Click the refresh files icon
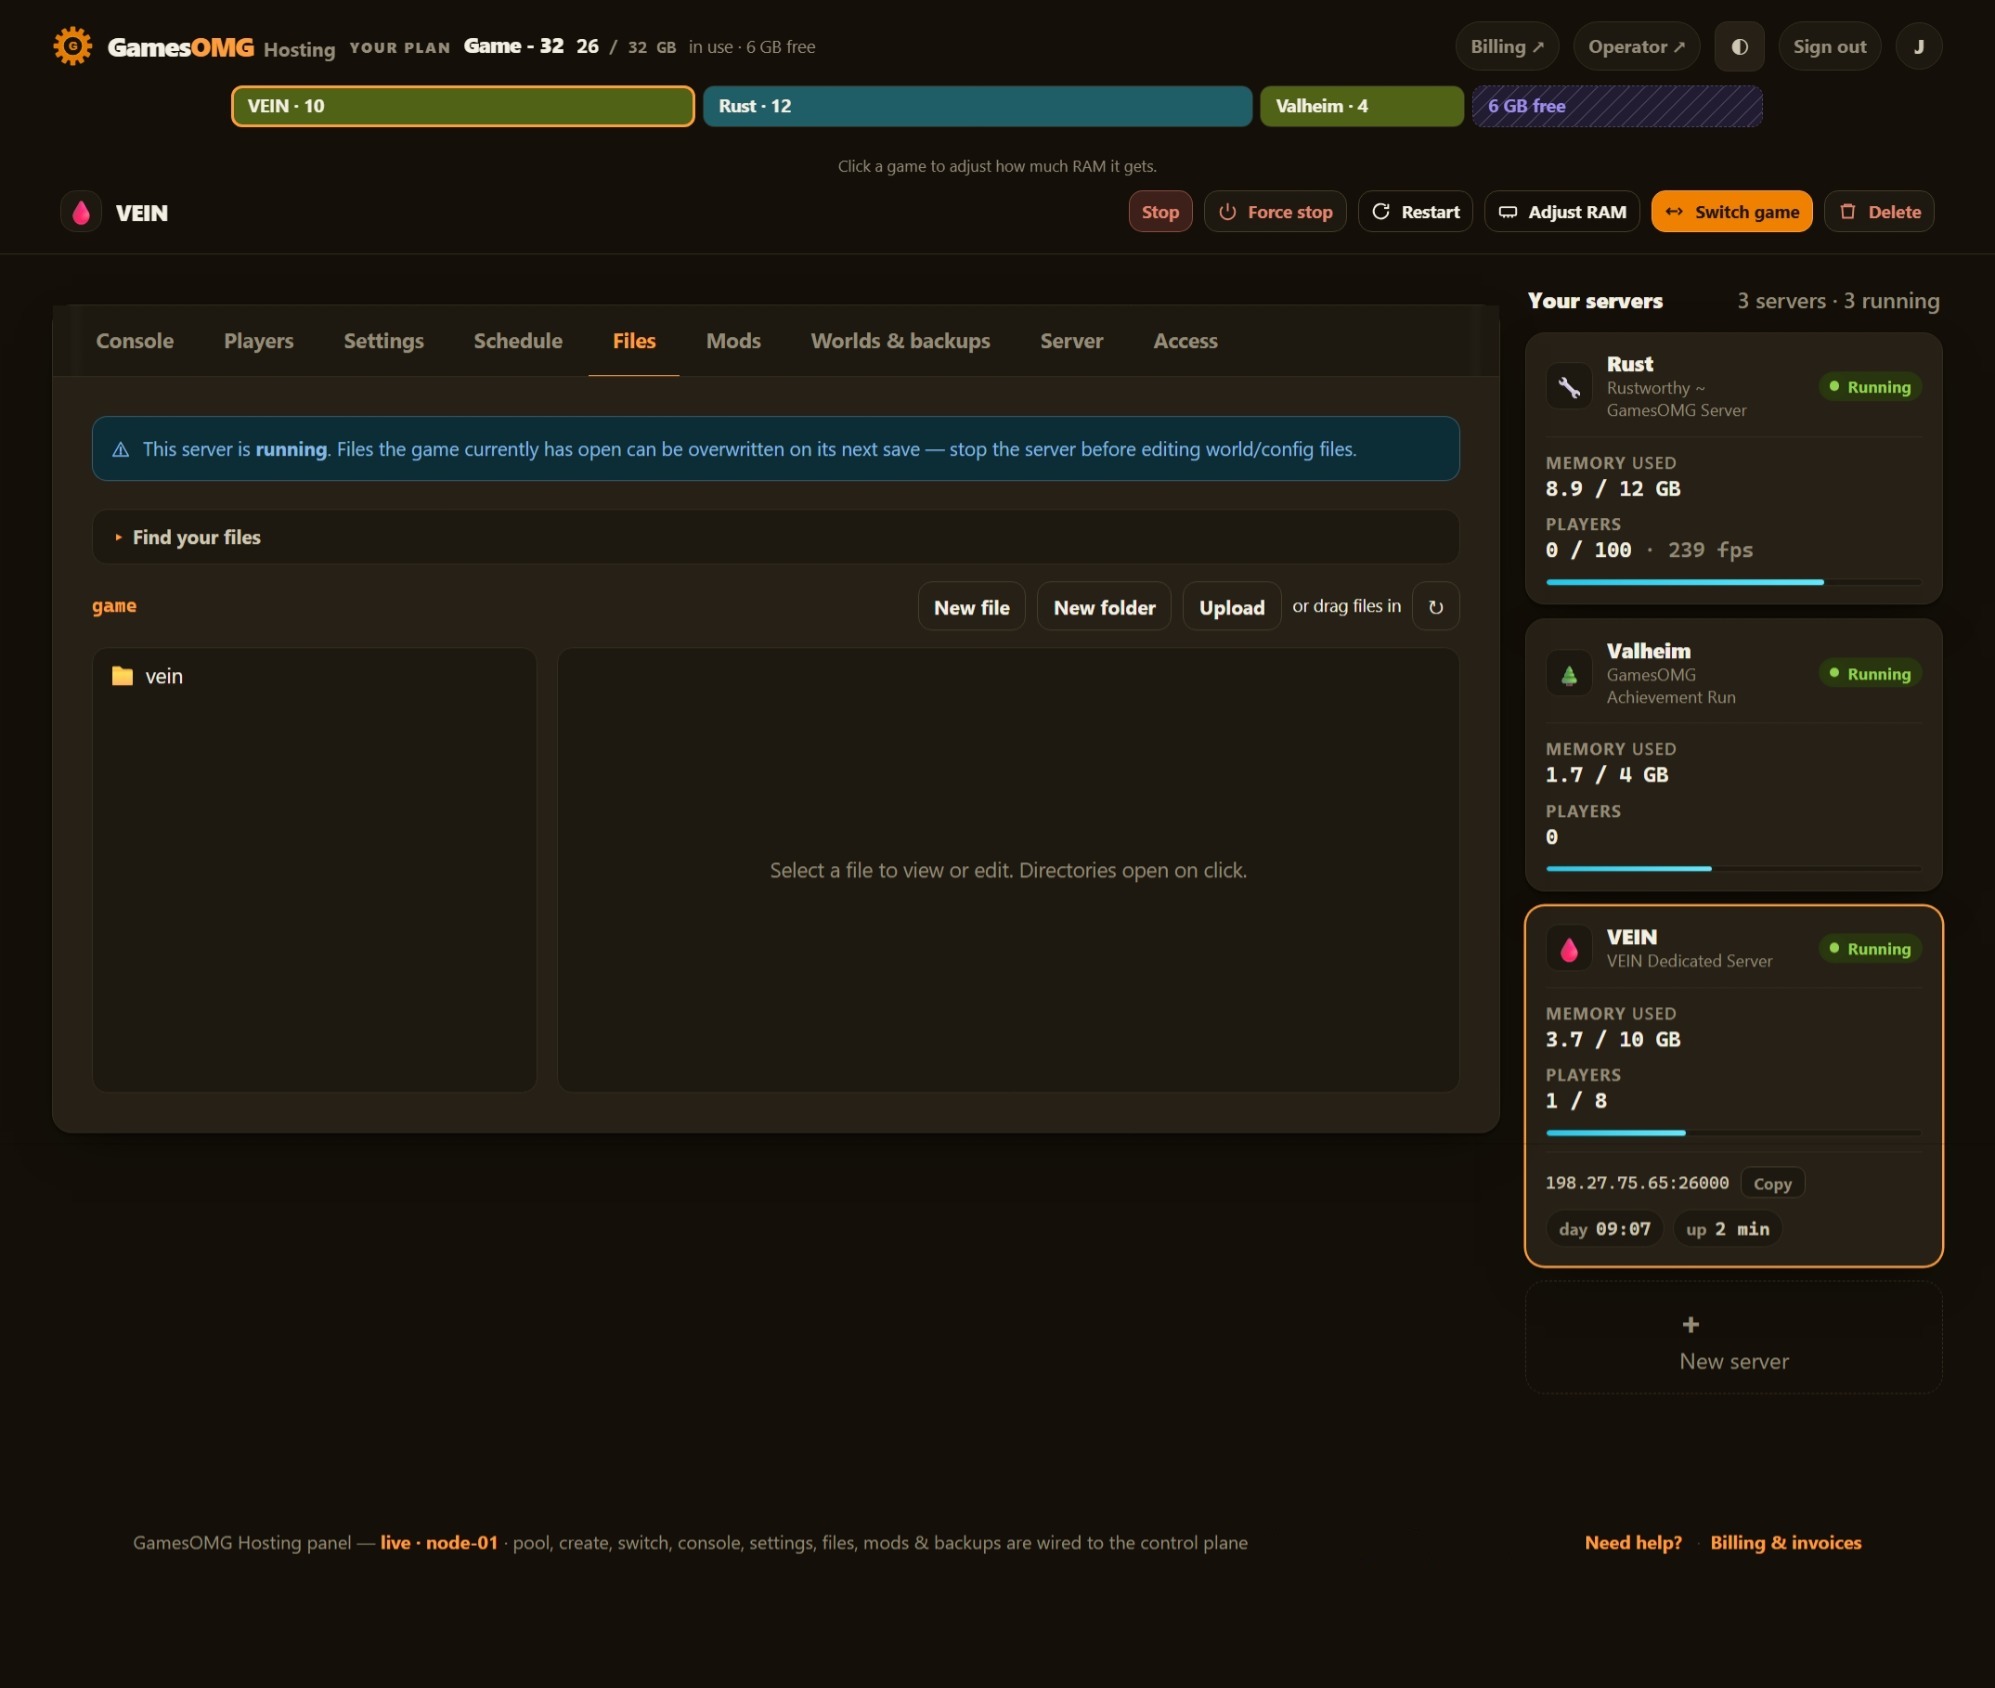Viewport: 1995px width, 1688px height. tap(1435, 607)
